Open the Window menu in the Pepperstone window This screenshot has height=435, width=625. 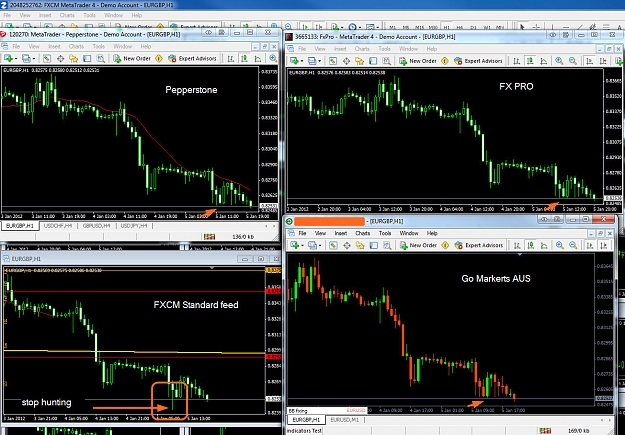pos(122,46)
